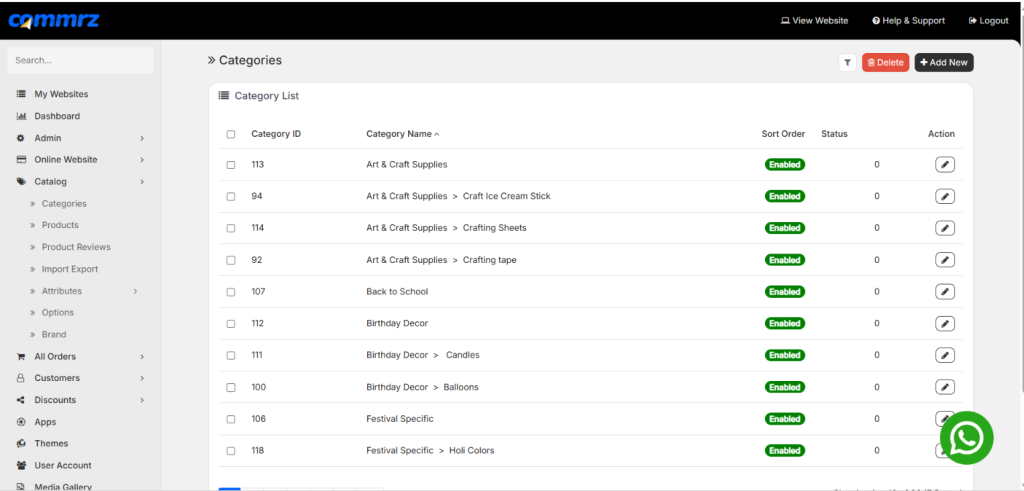Click the Online Website card icon
This screenshot has width=1024, height=491.
pos(21,159)
